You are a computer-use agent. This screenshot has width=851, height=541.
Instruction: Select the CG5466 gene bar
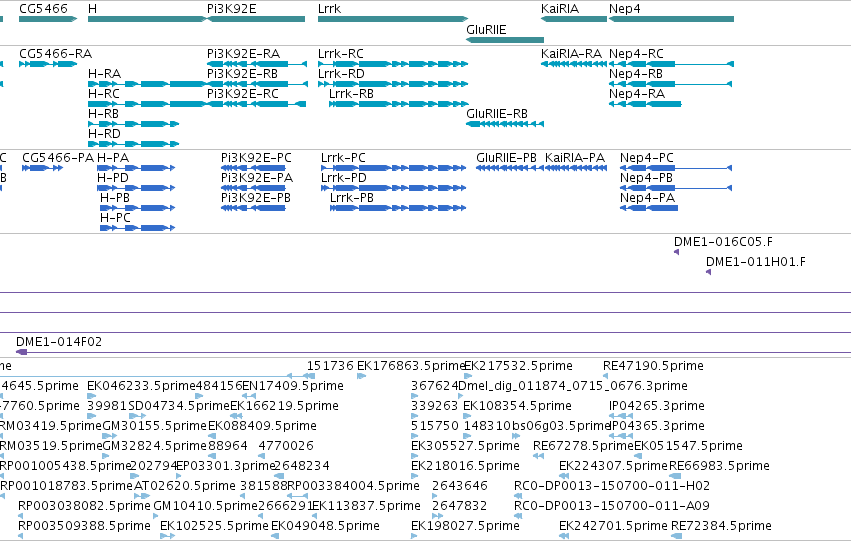pyautogui.click(x=48, y=19)
